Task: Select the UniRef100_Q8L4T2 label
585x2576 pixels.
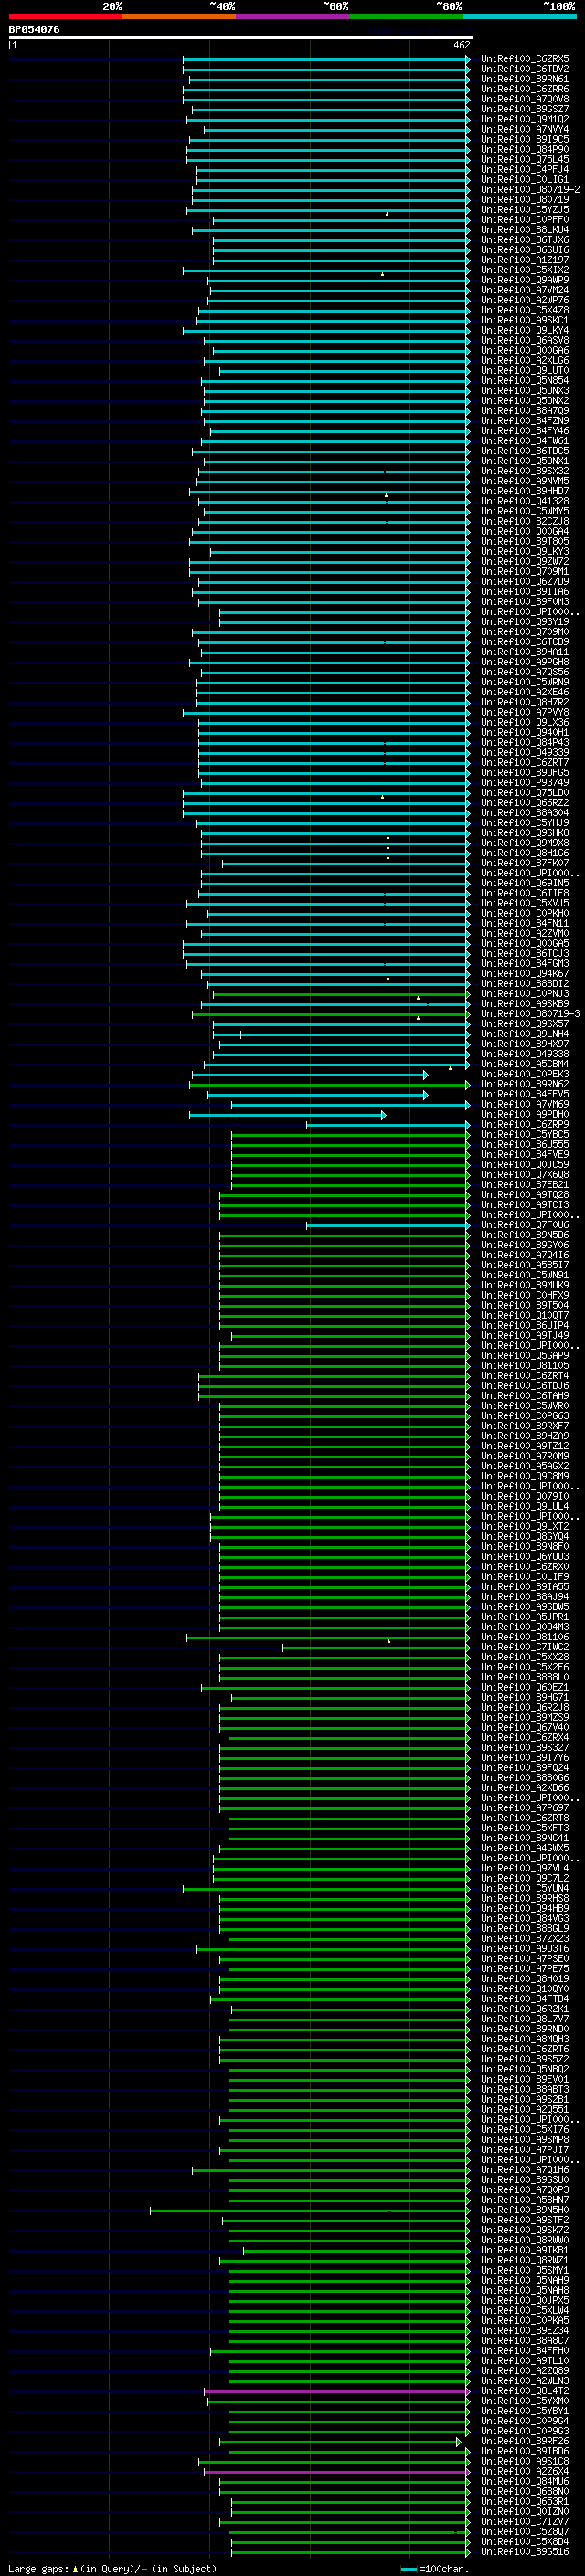Action: tap(525, 2391)
